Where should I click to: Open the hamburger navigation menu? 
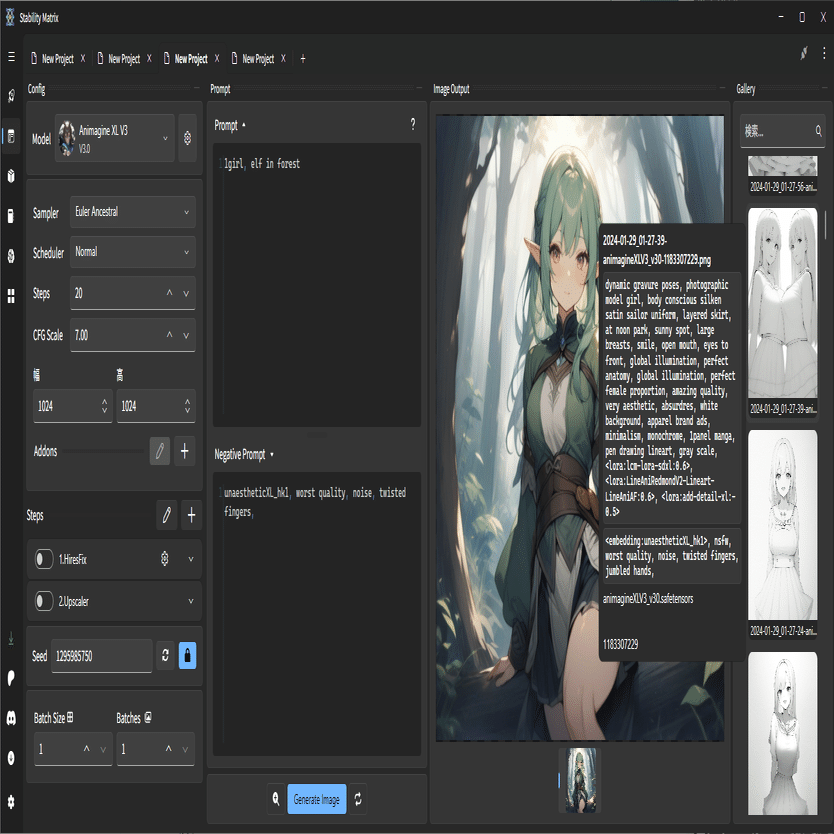coord(11,58)
